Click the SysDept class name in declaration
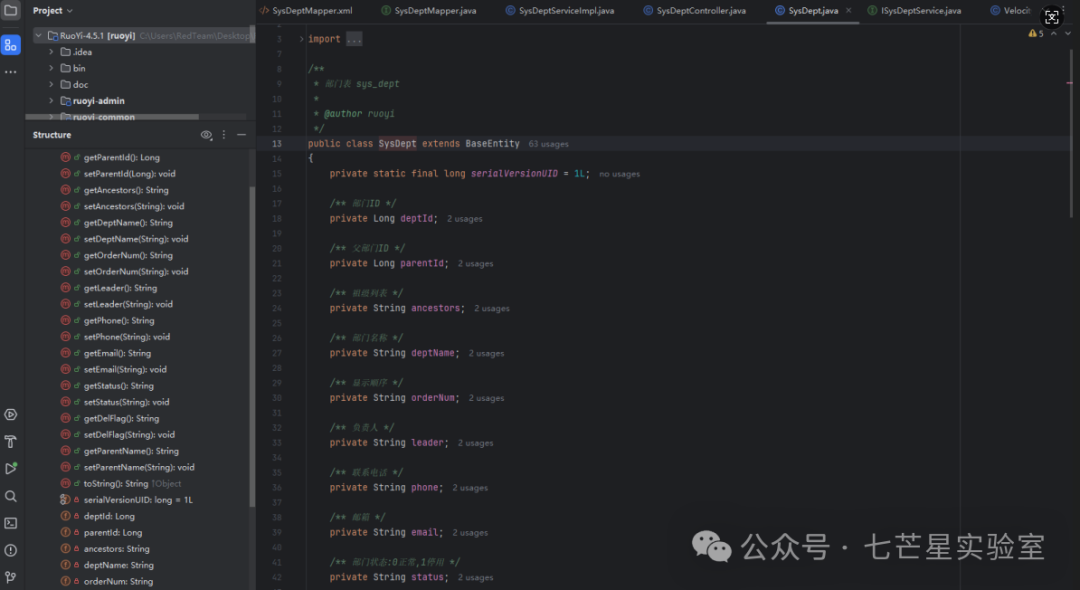Screen dimensions: 1080x590 click(397, 144)
